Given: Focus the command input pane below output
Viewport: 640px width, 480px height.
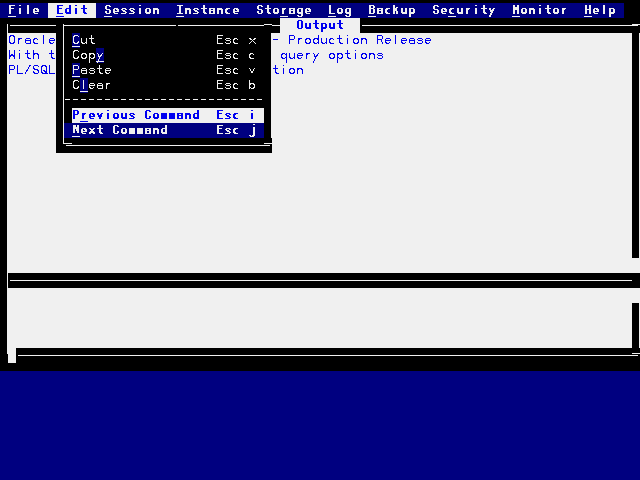Looking at the screenshot, I should pyautogui.click(x=320, y=318).
